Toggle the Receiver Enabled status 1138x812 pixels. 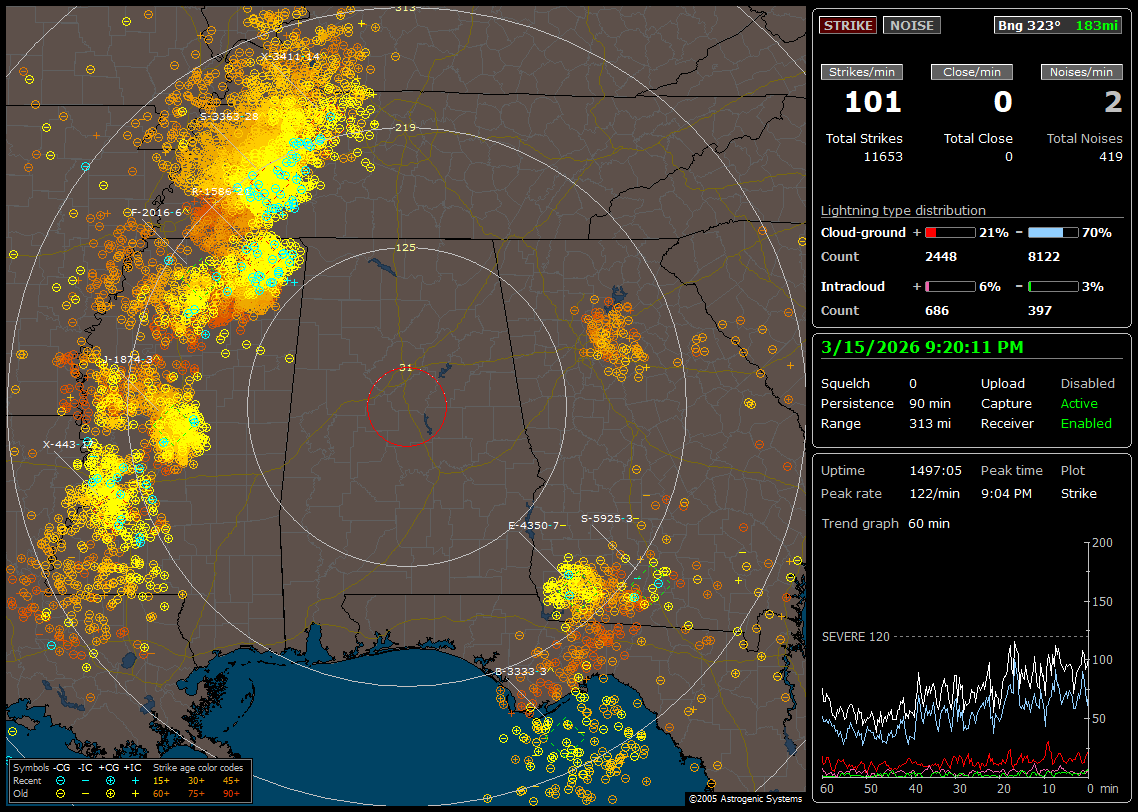(1086, 423)
